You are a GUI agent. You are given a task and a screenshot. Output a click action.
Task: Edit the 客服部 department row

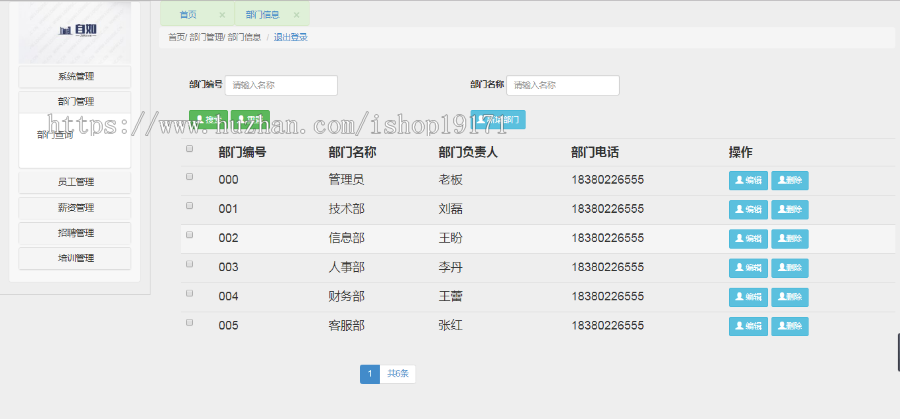point(748,327)
